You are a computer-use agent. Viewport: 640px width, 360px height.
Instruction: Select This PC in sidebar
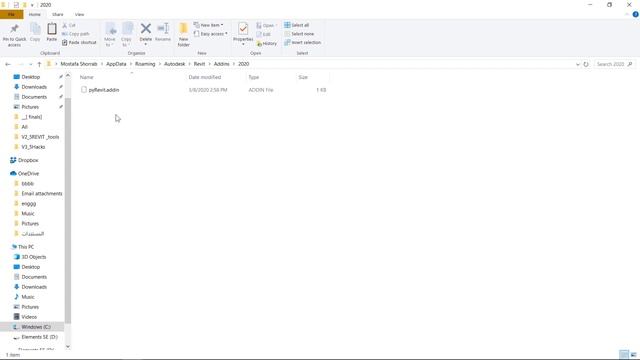26,247
